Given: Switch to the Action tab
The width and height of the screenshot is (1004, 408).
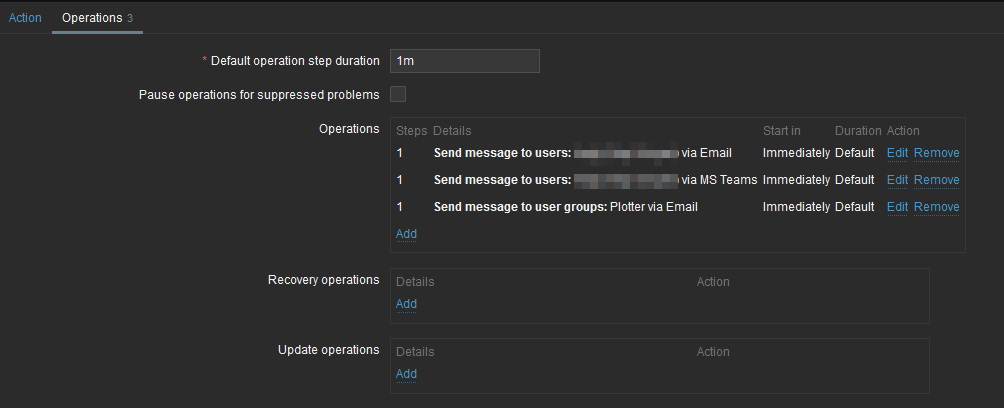Looking at the screenshot, I should pyautogui.click(x=25, y=18).
